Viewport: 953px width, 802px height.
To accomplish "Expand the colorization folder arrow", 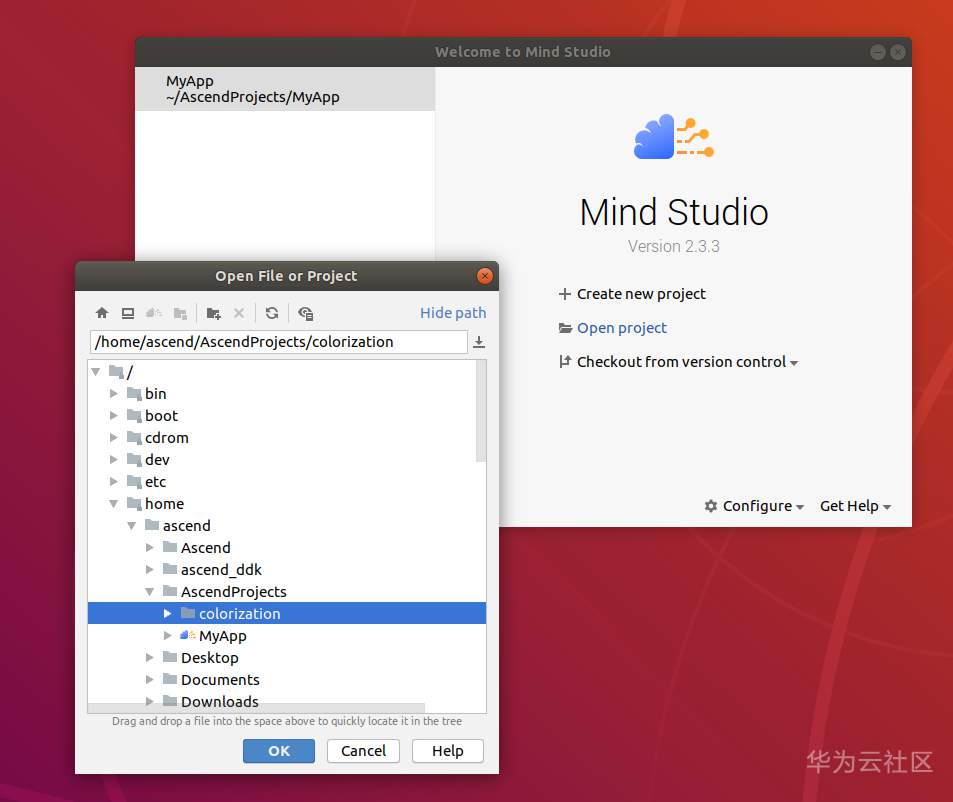I will click(x=168, y=614).
